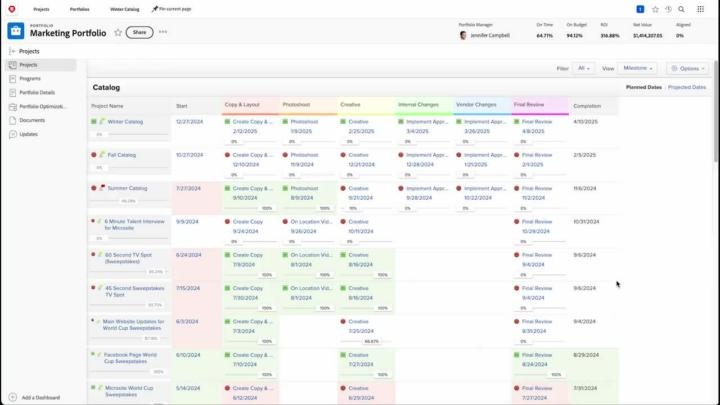The image size is (720, 405).
Task: Click Winter Catalog completion date 4/10/2025
Action: 585,122
